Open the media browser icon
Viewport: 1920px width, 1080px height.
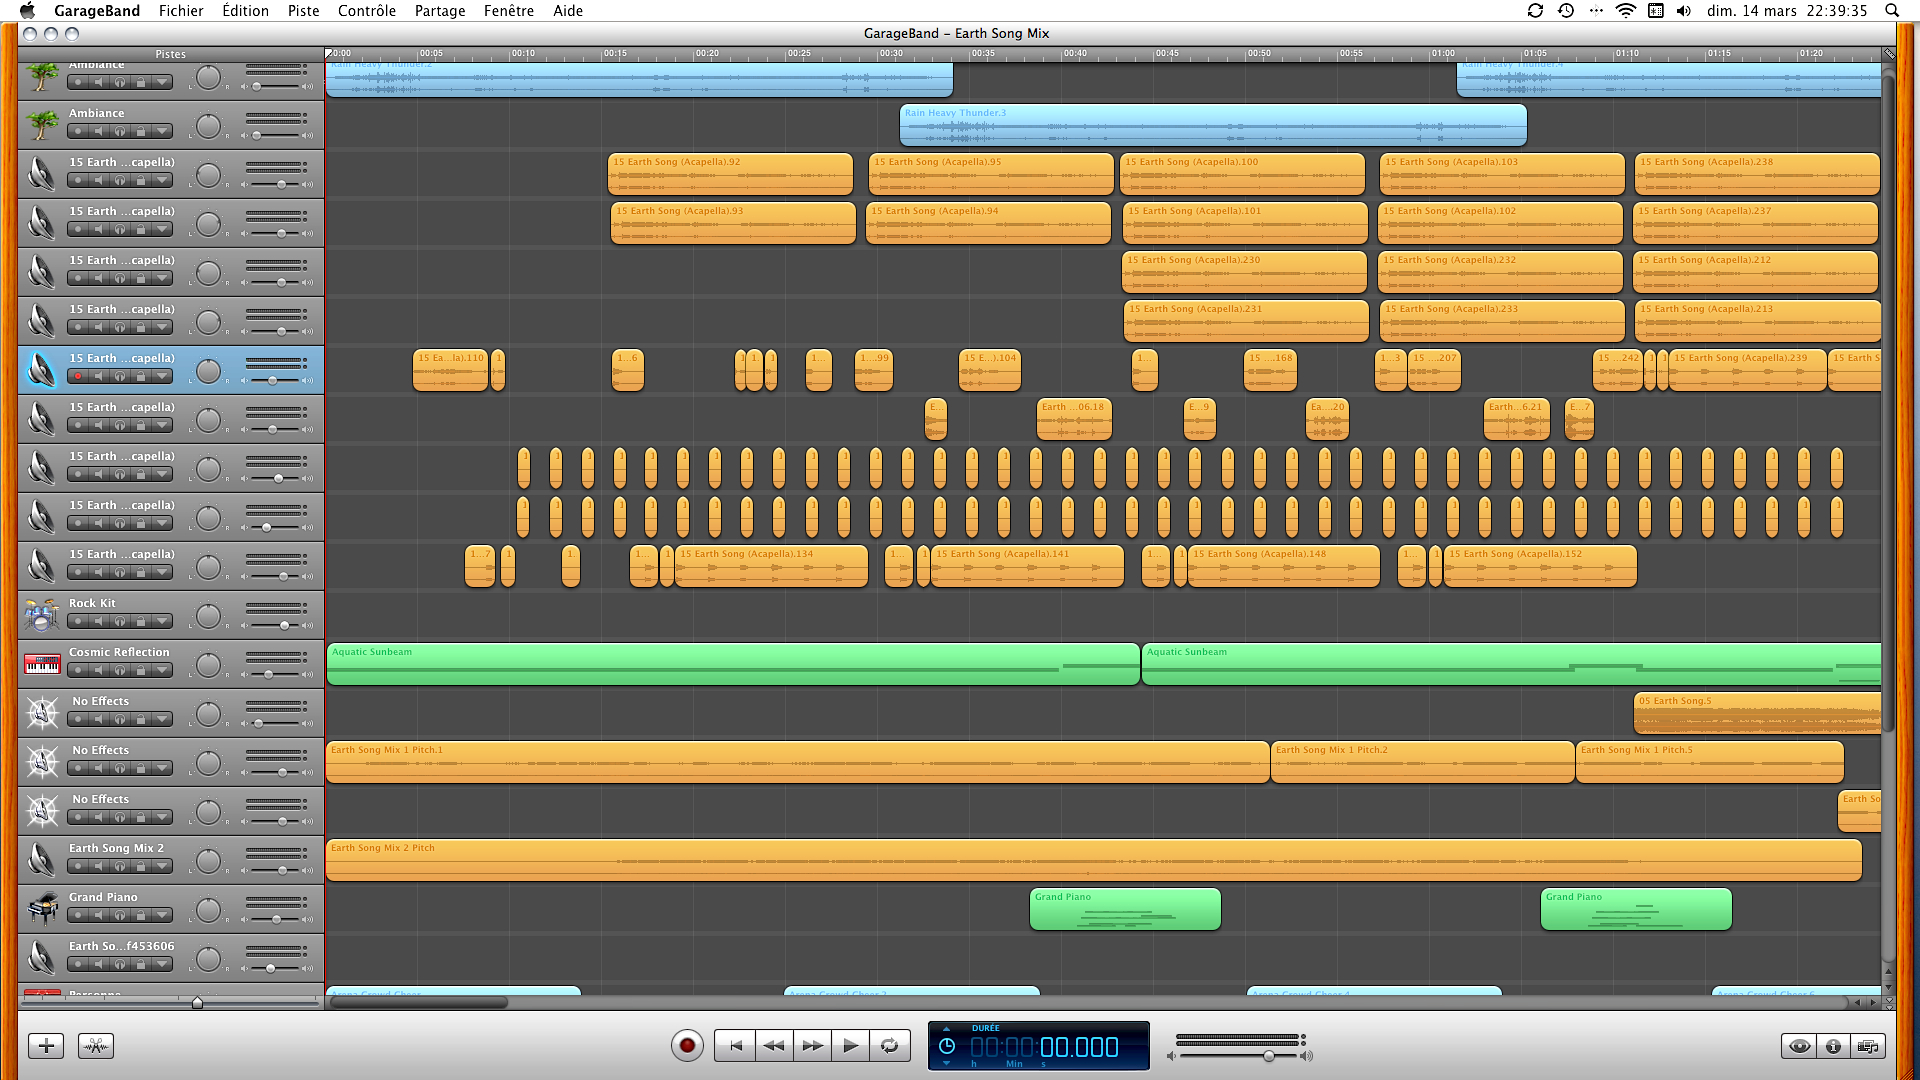click(1867, 1046)
